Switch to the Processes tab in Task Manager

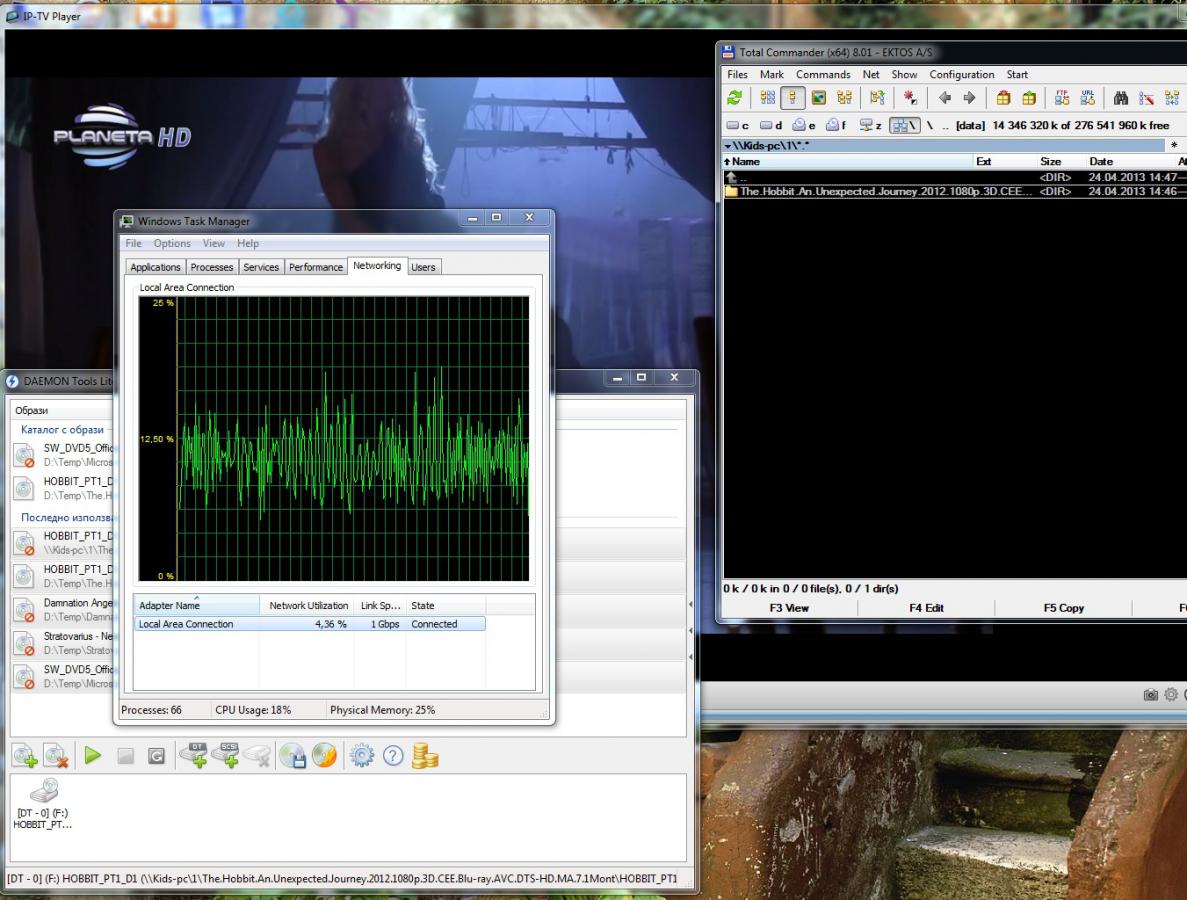tap(212, 267)
